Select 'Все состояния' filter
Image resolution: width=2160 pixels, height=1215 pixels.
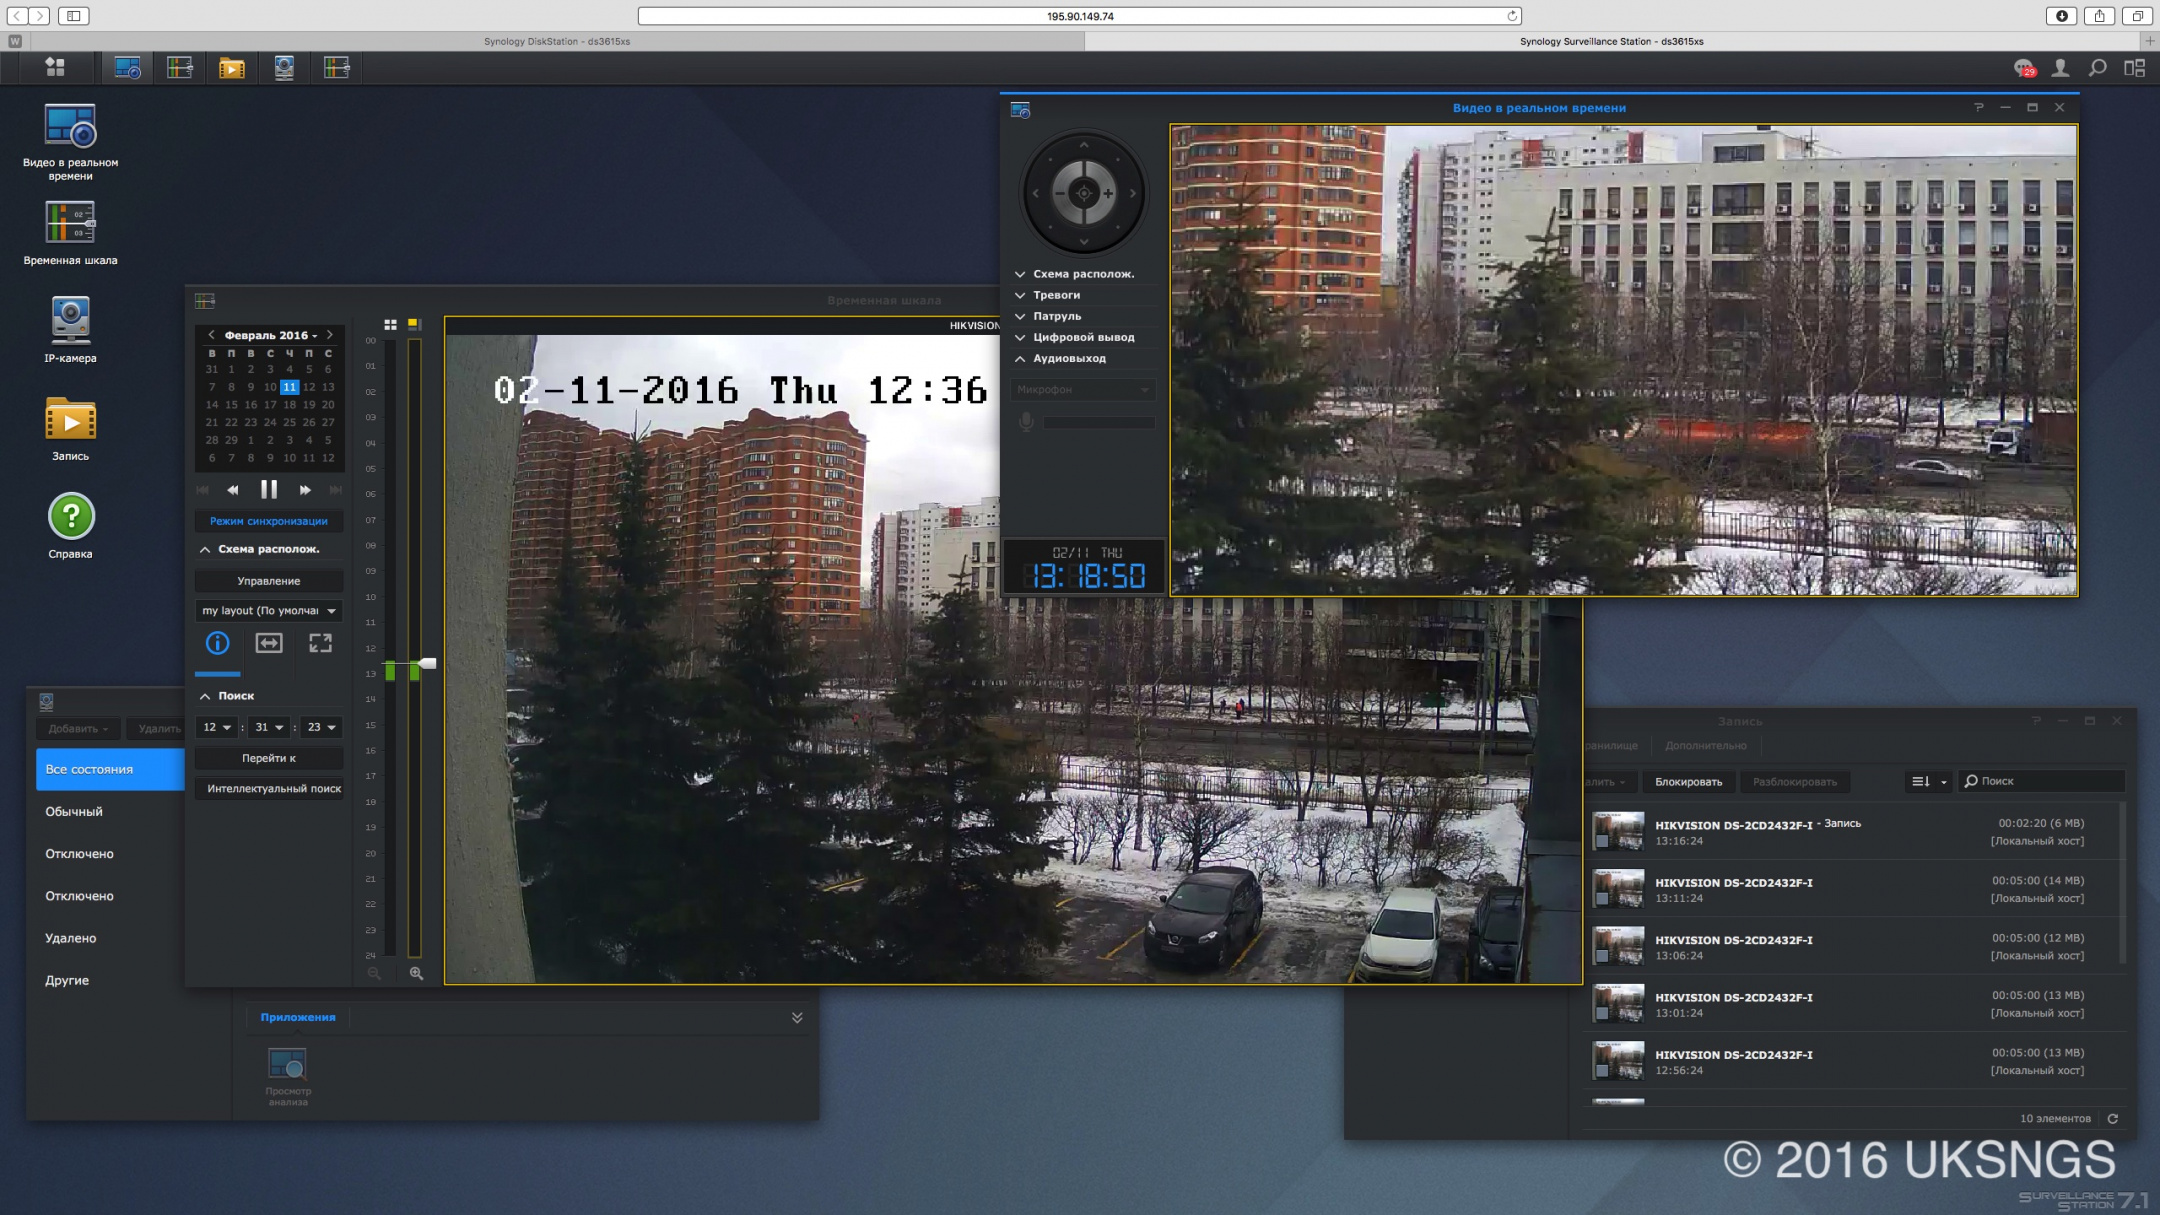tap(110, 769)
